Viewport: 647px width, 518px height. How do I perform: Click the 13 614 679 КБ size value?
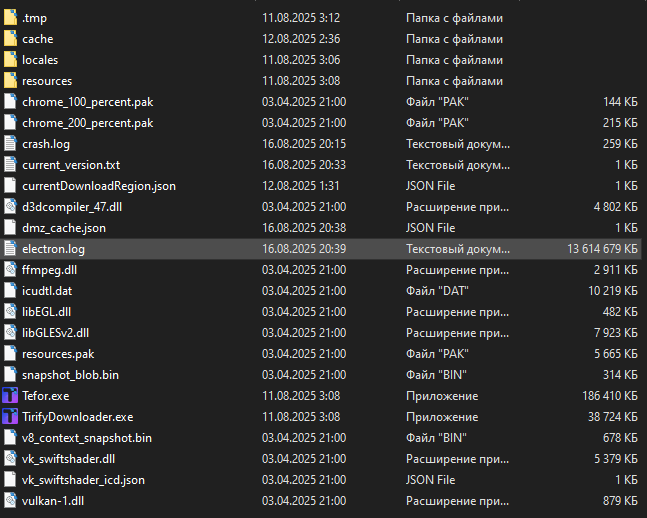[x=598, y=248]
